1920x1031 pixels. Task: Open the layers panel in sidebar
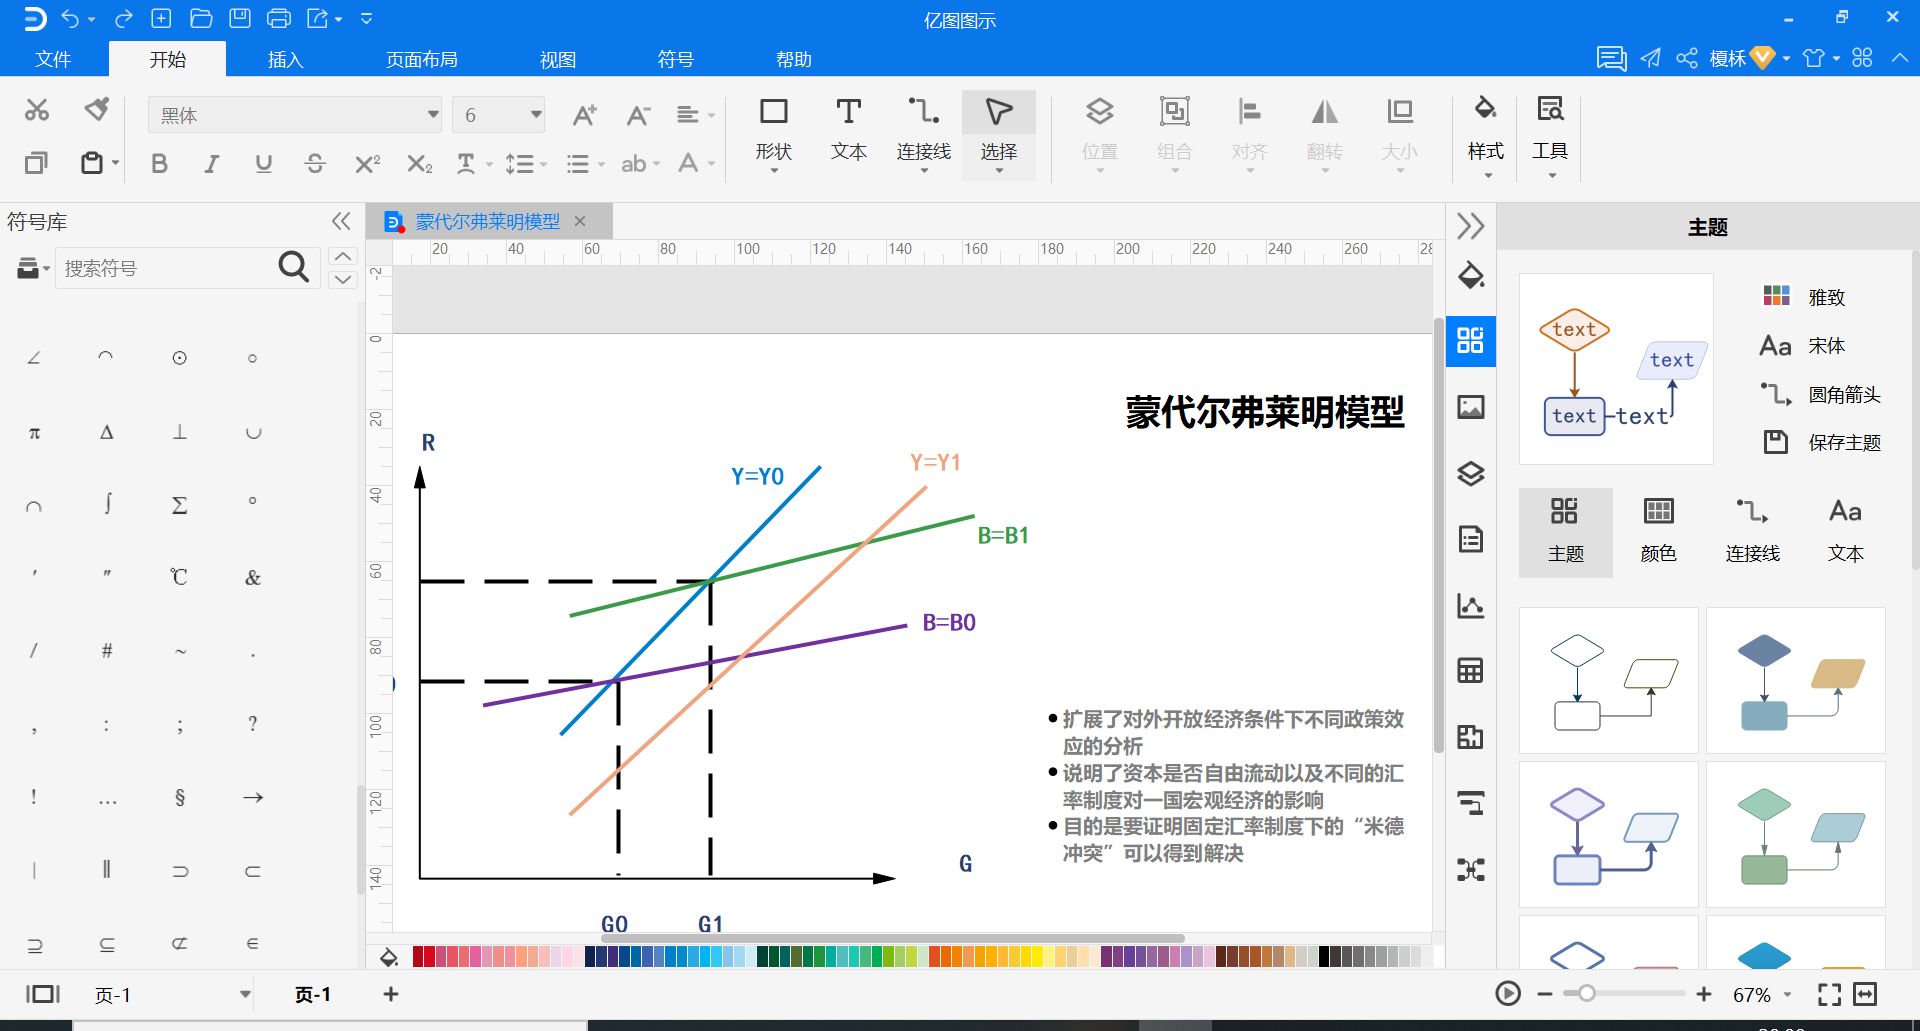tap(1471, 473)
